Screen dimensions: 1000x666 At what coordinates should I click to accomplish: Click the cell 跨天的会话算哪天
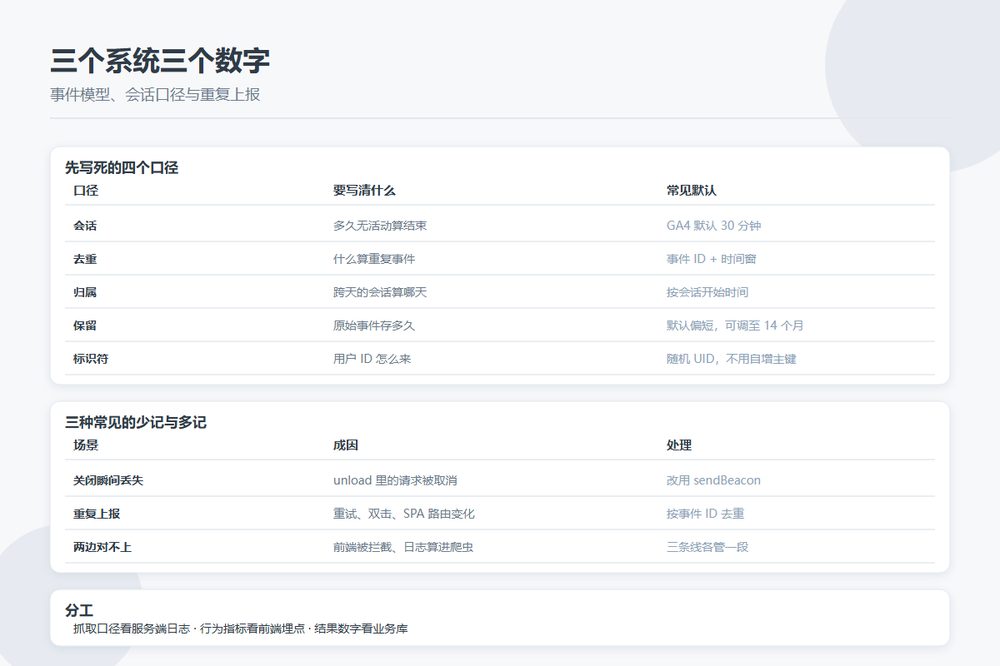click(380, 292)
